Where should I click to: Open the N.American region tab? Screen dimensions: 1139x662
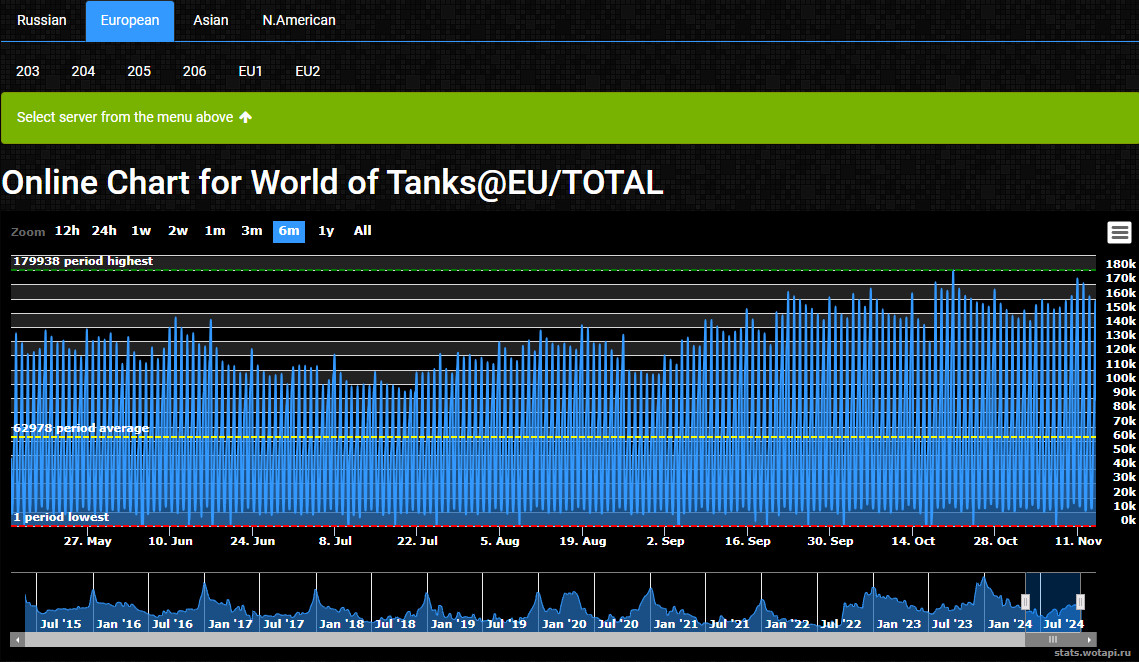(x=299, y=20)
